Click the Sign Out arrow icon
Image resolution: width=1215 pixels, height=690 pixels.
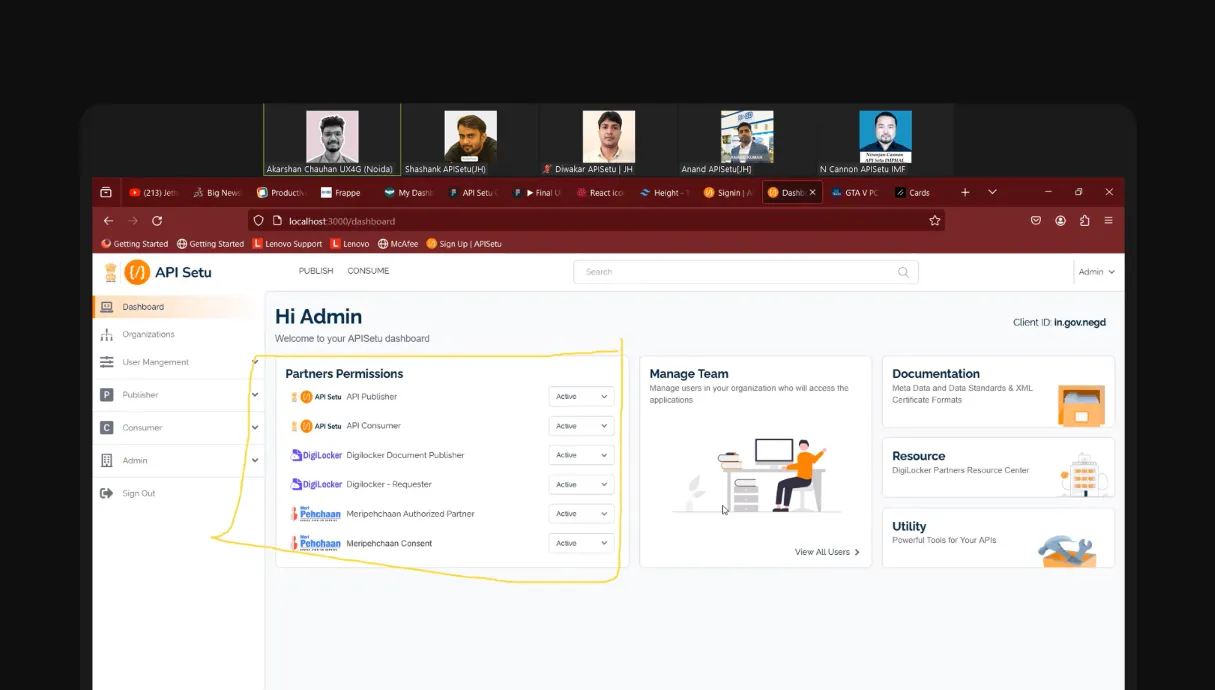coord(107,494)
